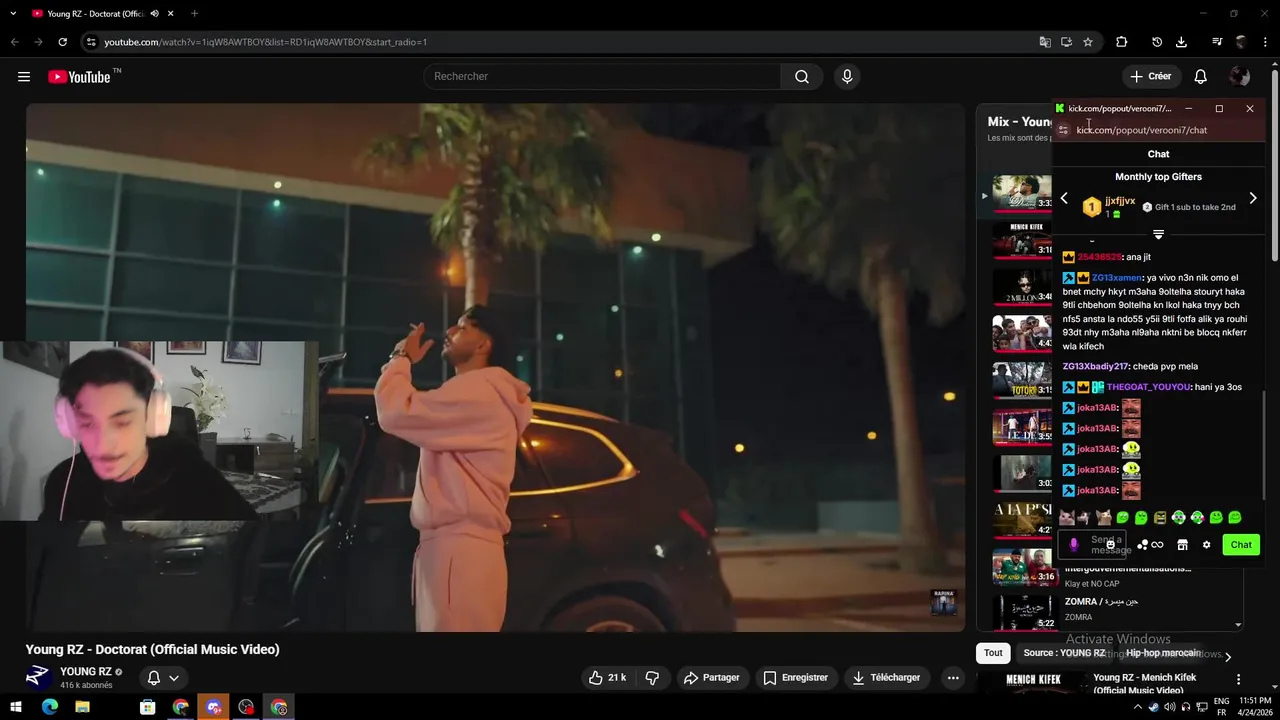Switch the ENG FR input language
The height and width of the screenshot is (720, 1280).
pos(1222,707)
